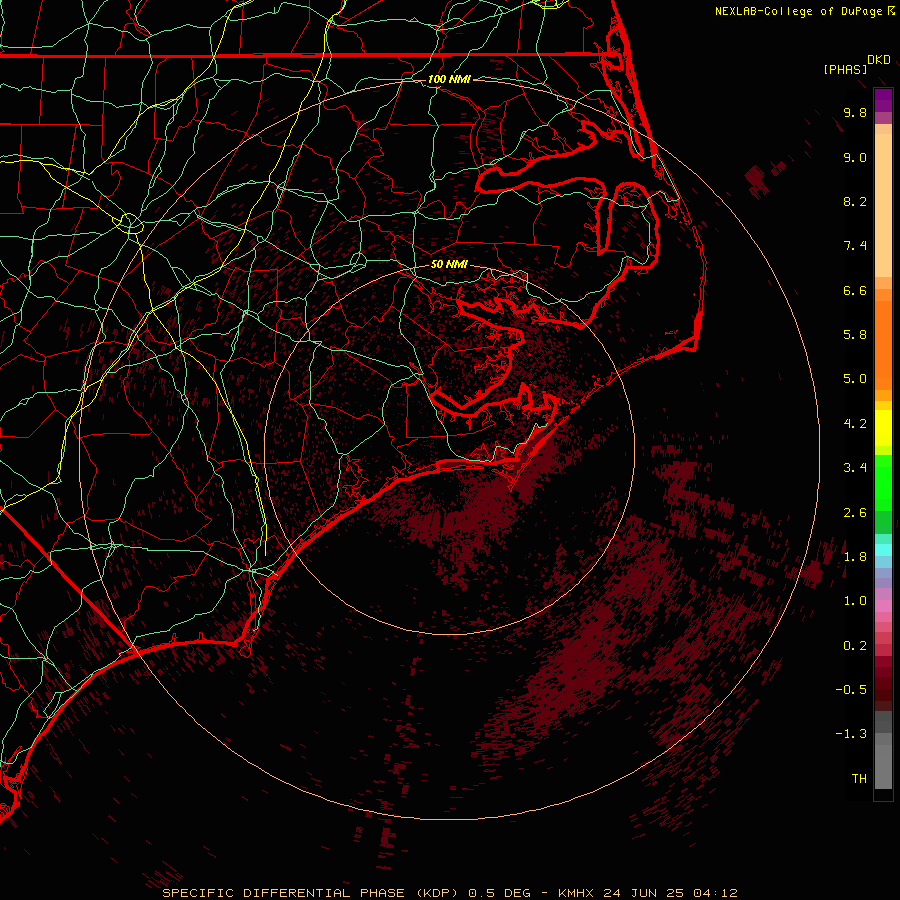Pick the yellow segment of the color bar

pyautogui.click(x=883, y=428)
